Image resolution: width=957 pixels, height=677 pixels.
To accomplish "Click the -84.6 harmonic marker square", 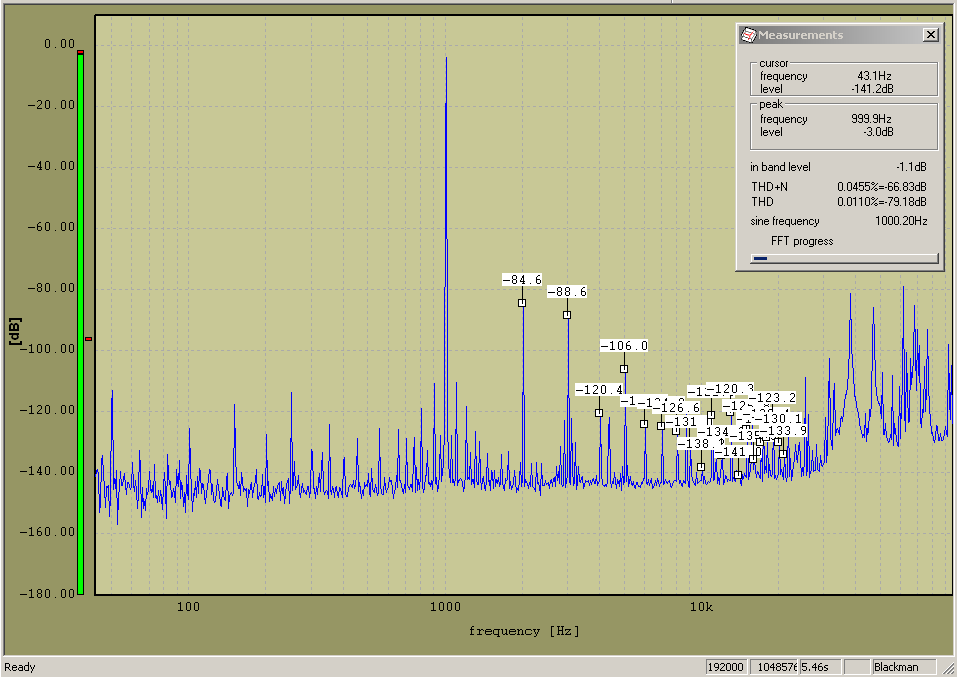I will click(x=522, y=303).
